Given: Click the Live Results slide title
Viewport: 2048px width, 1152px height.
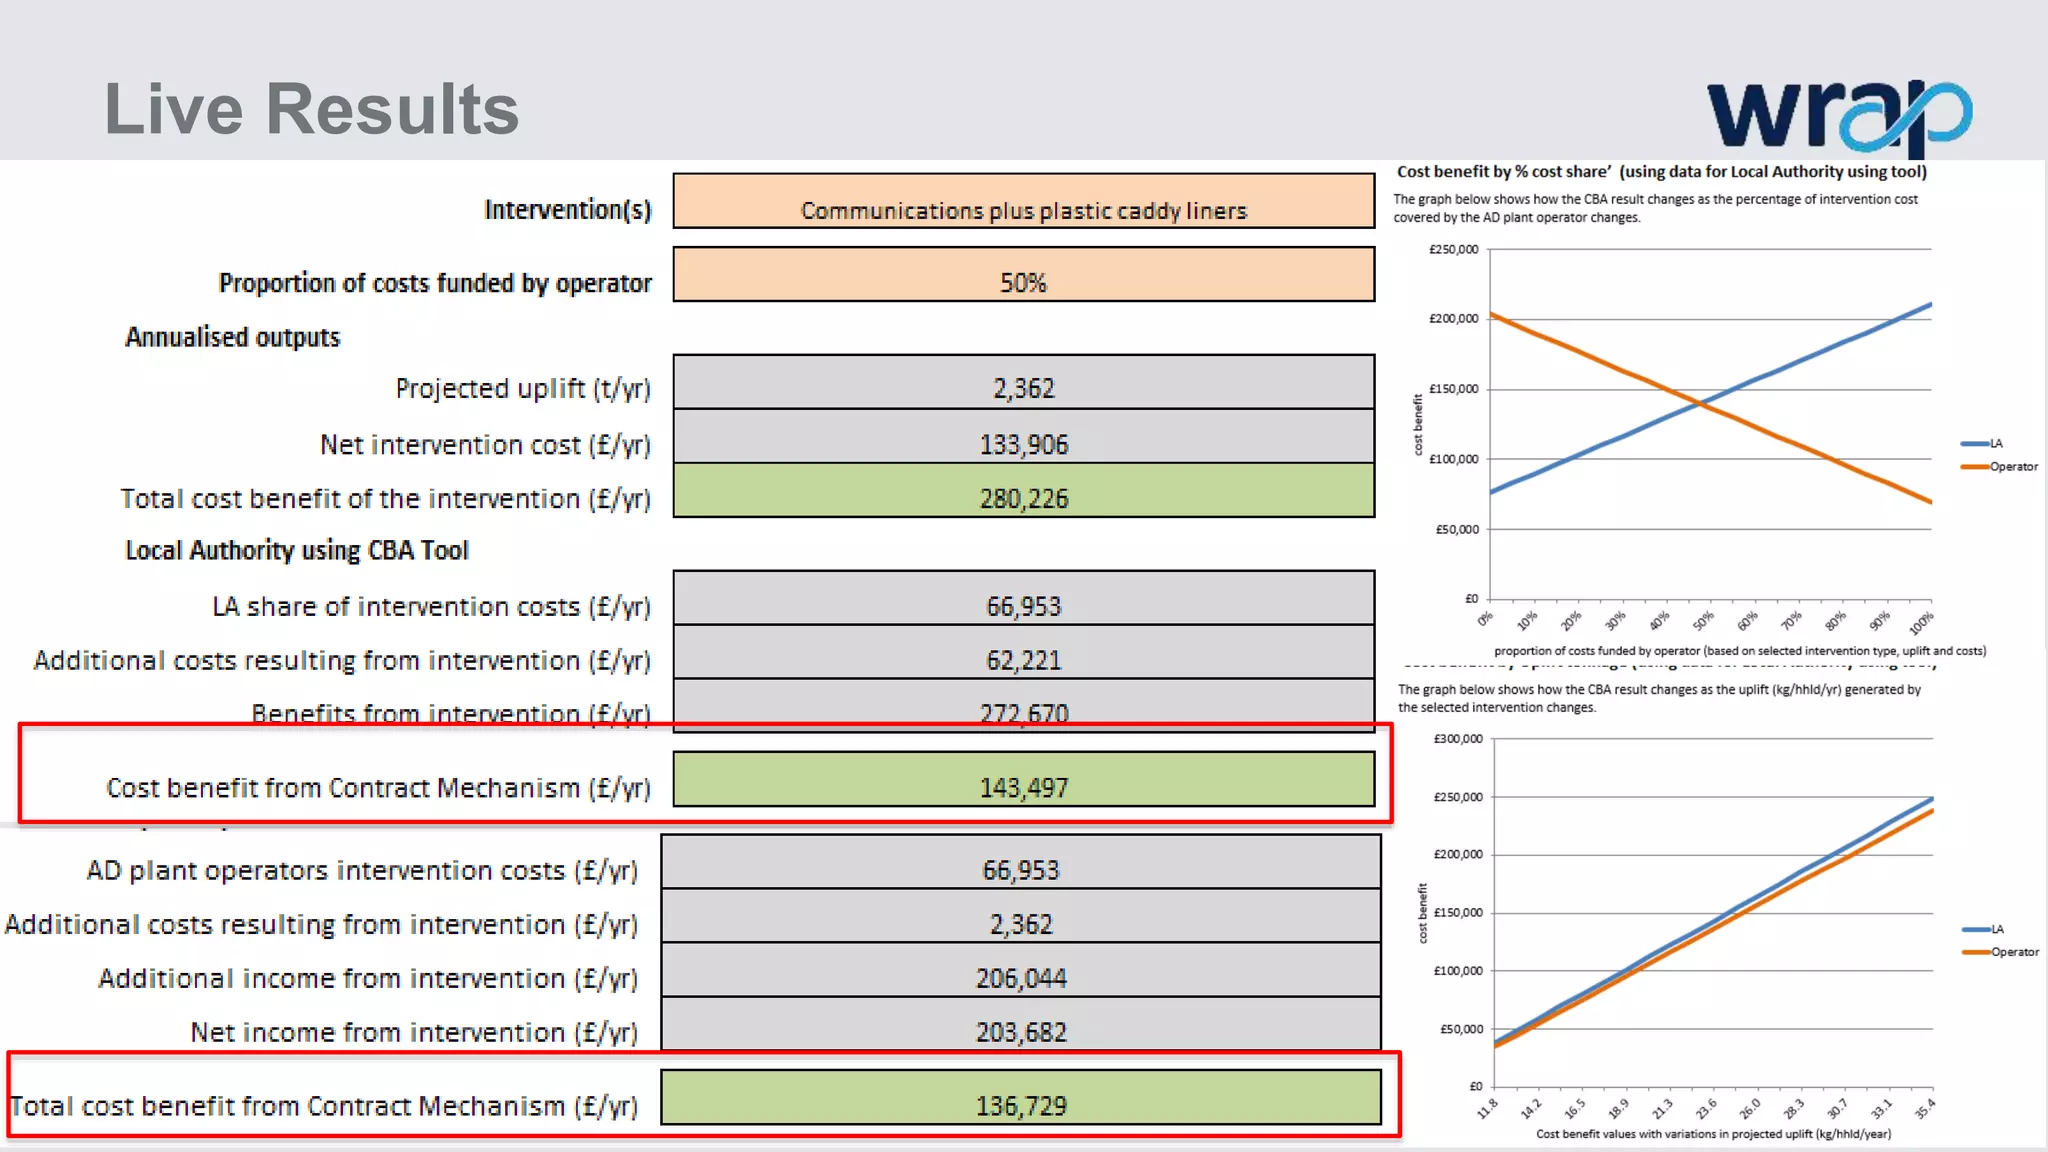Looking at the screenshot, I should [311, 109].
